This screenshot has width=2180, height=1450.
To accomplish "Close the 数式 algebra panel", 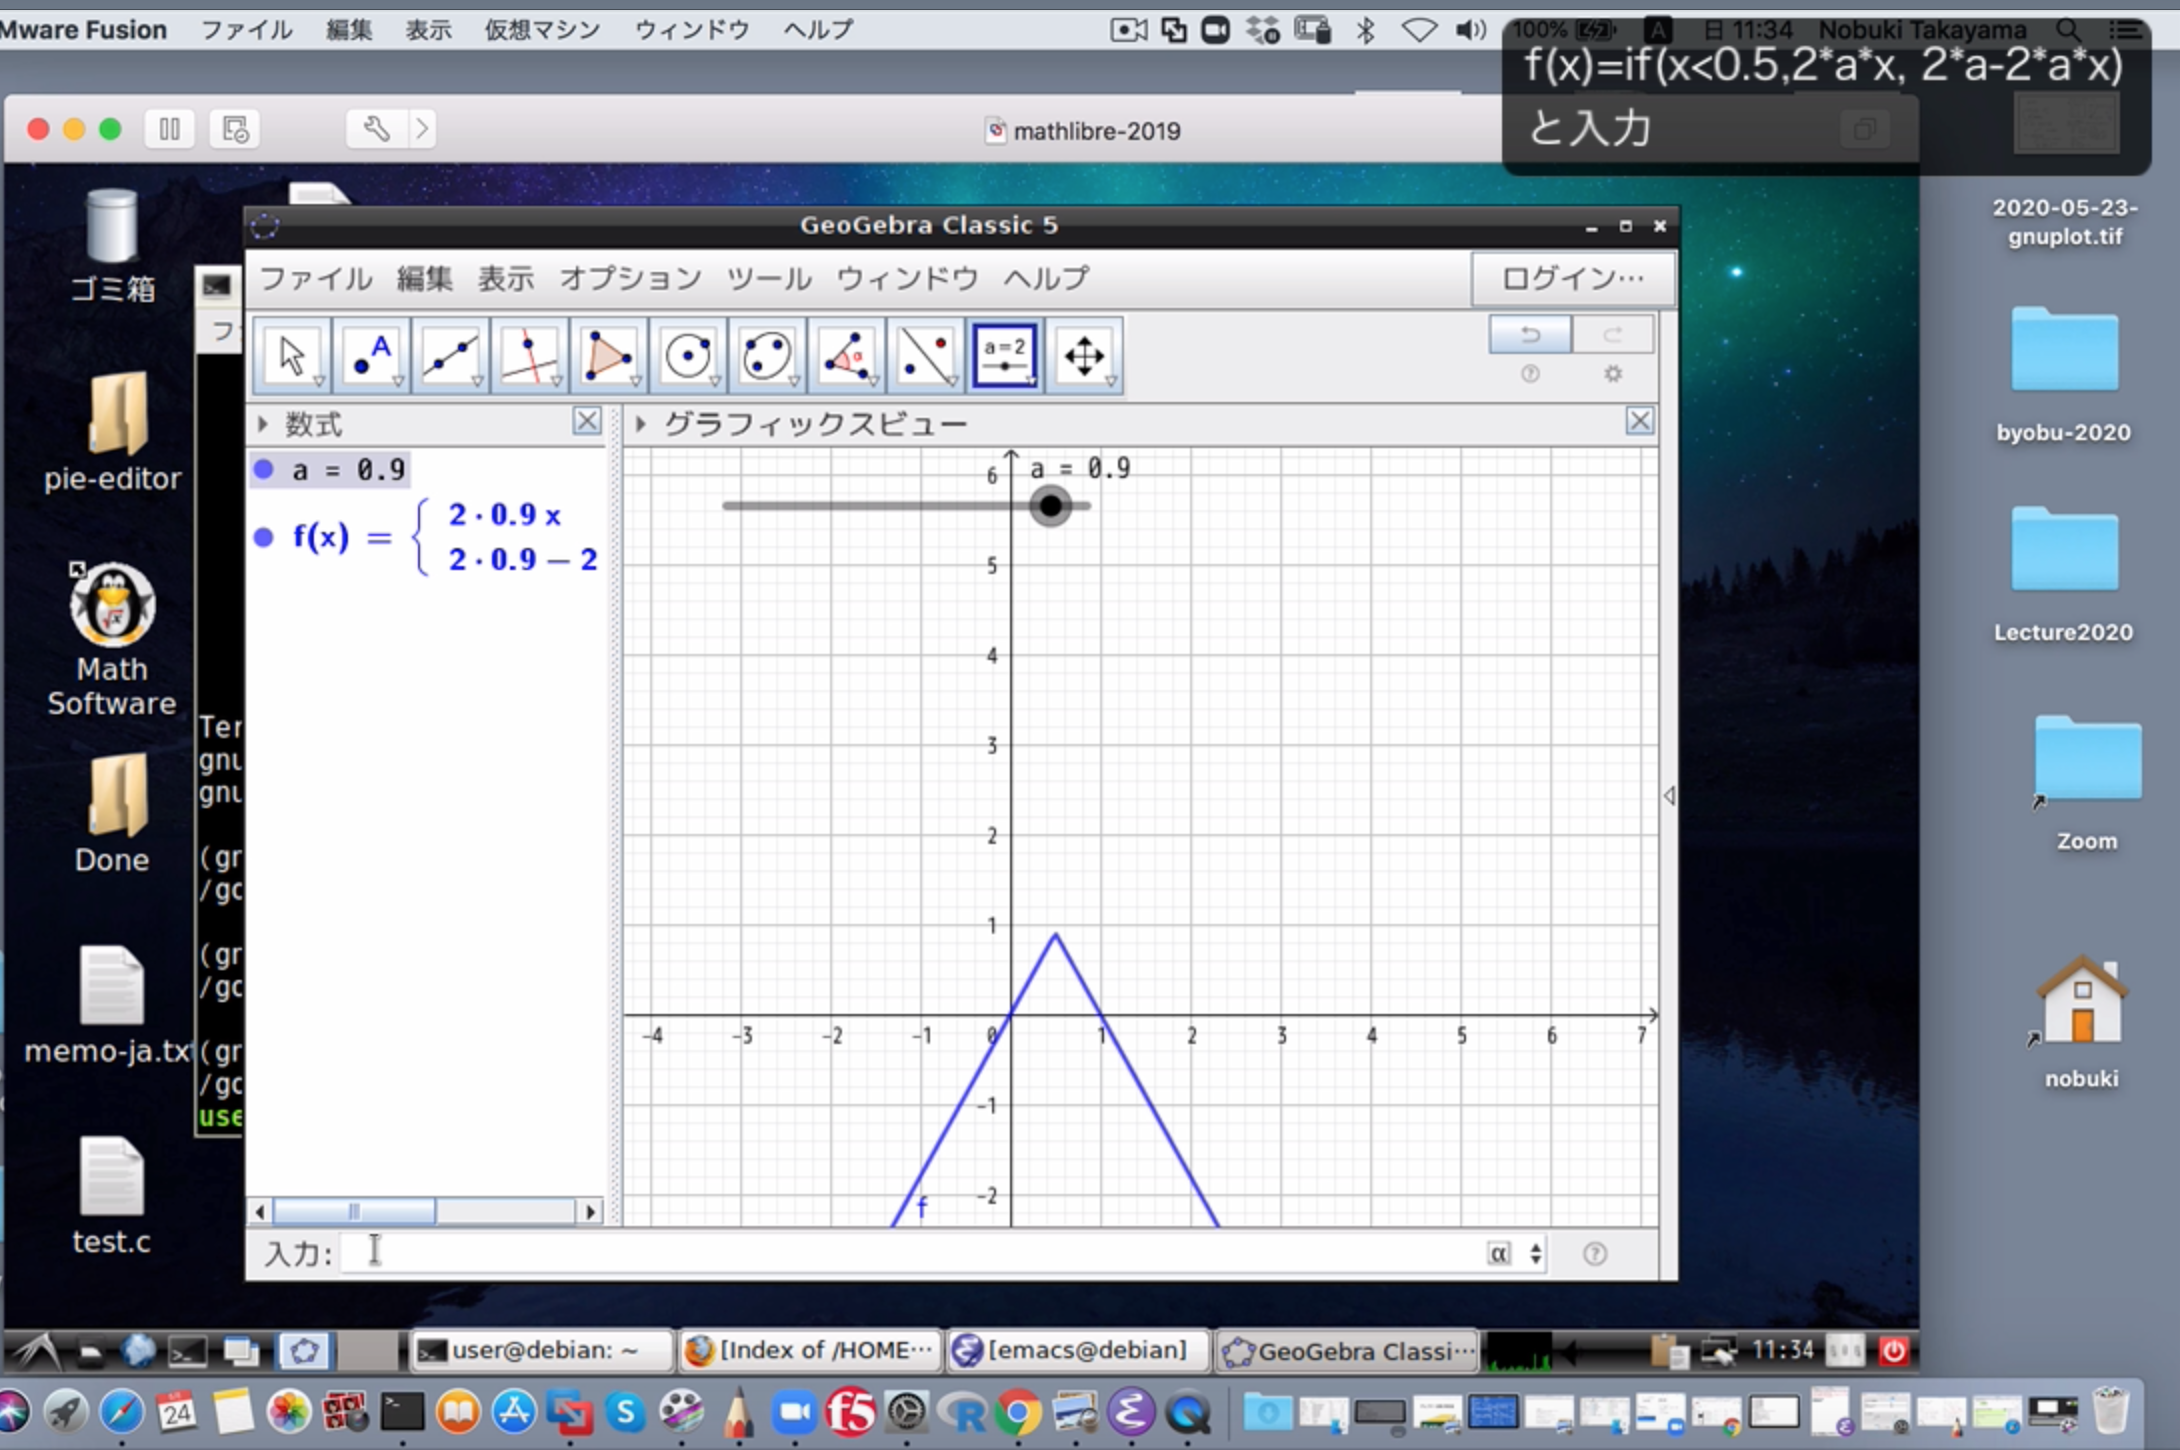I will 587,421.
